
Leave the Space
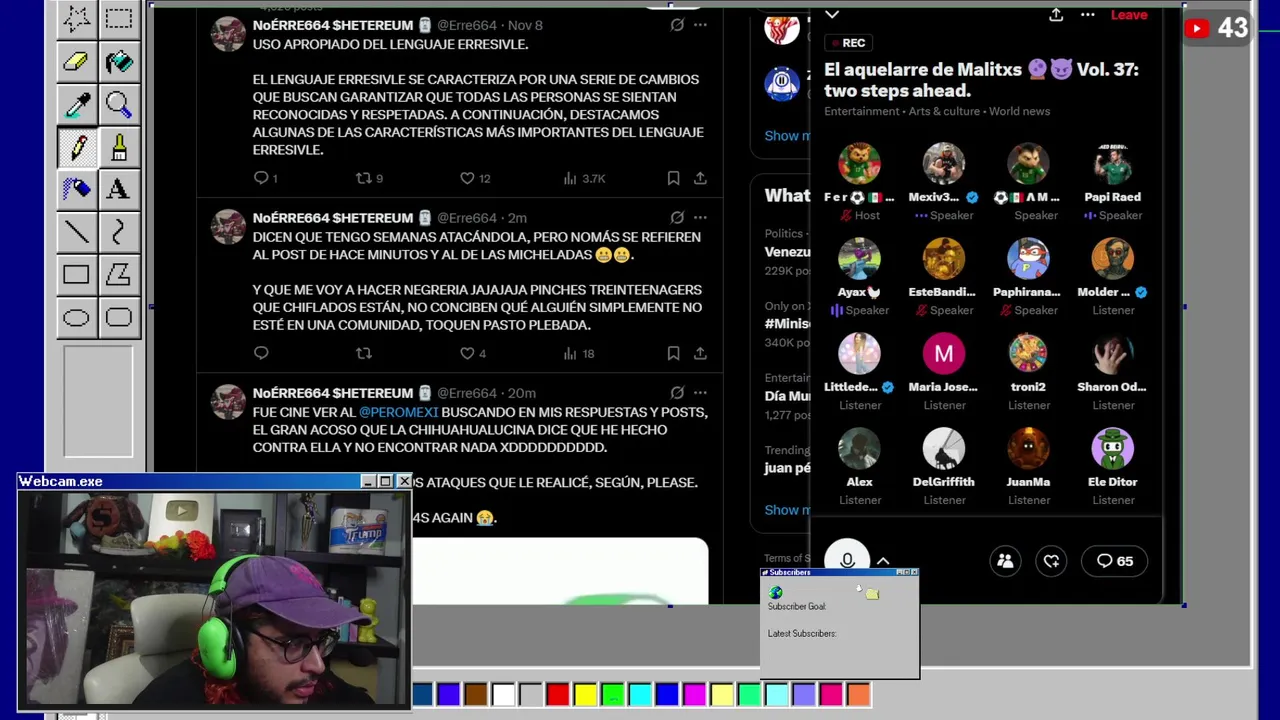(1129, 15)
